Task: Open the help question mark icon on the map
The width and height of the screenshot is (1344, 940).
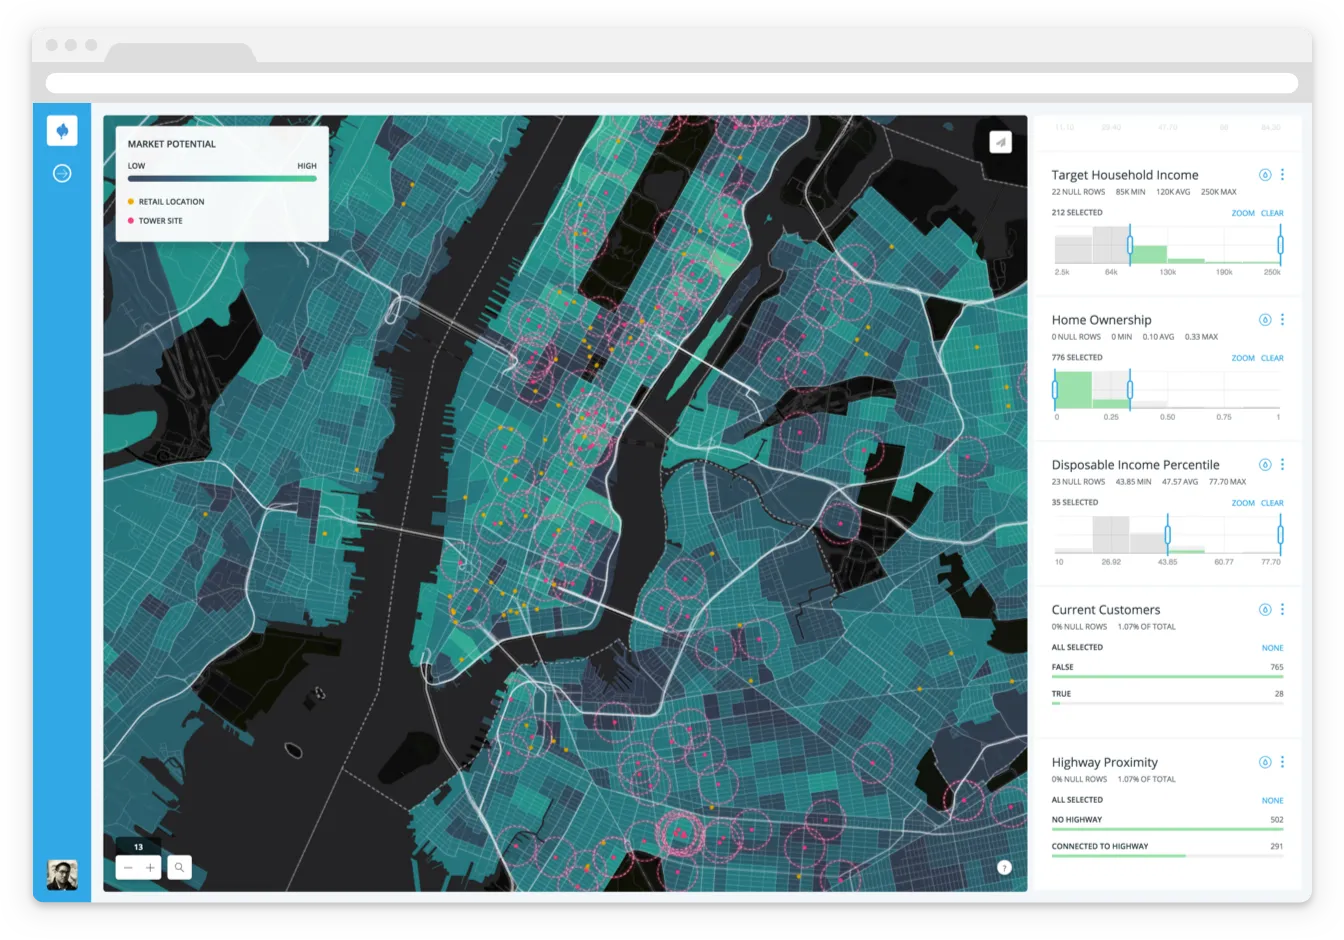Action: (1004, 867)
